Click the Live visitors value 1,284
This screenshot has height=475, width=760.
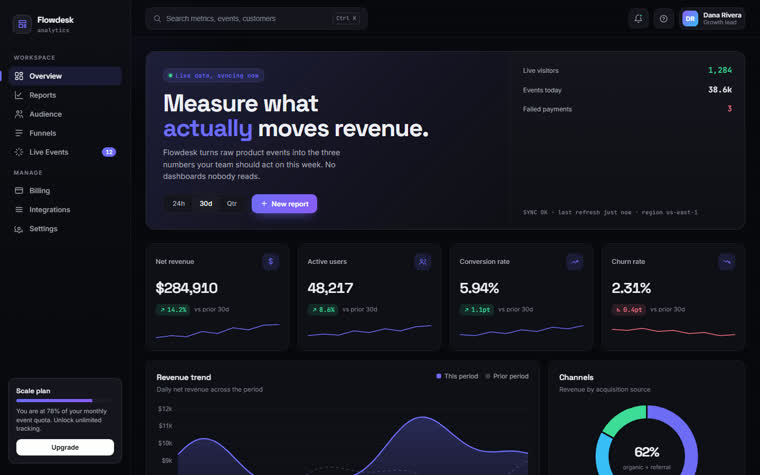[720, 70]
